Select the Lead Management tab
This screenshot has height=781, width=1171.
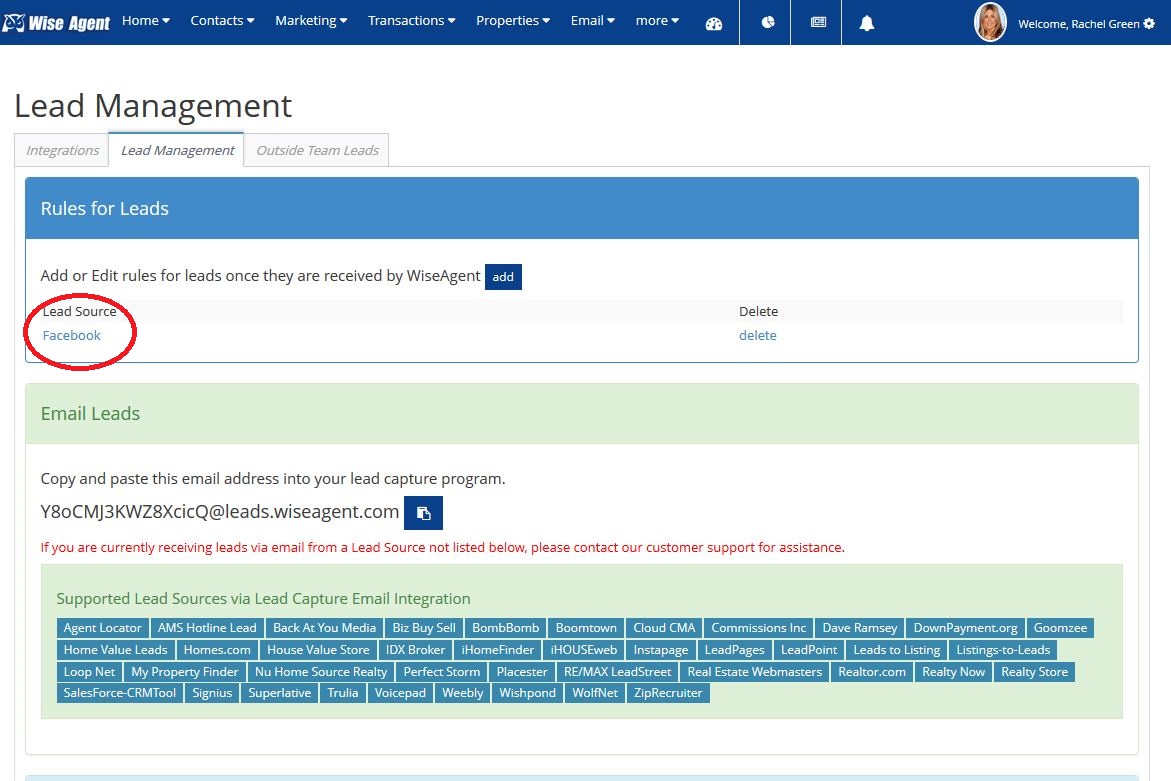point(177,150)
